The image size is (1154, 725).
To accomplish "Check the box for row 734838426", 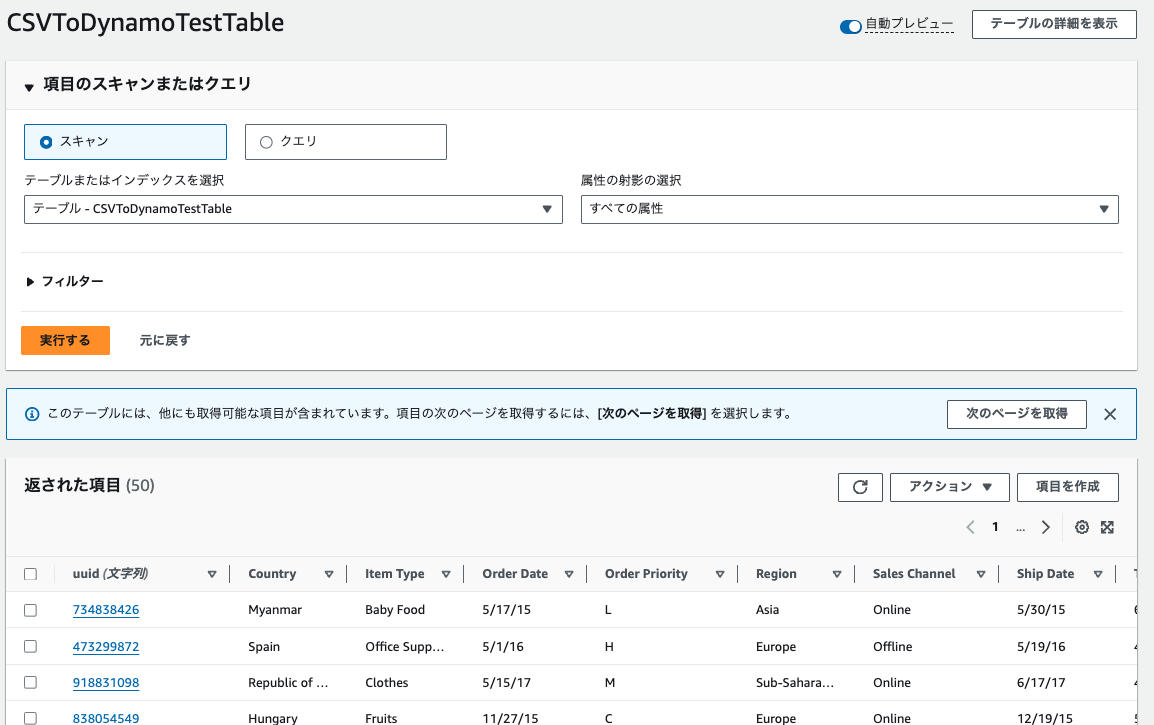I will (30, 610).
